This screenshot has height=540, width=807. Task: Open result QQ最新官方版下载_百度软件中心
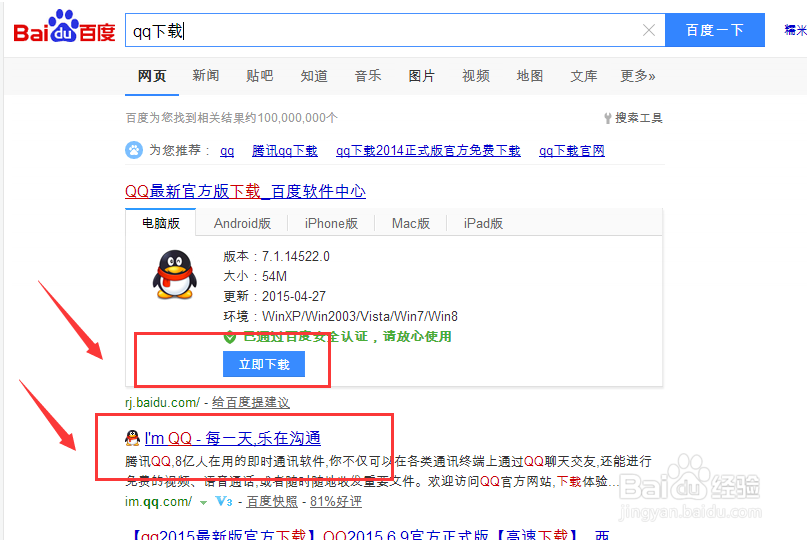pyautogui.click(x=245, y=191)
